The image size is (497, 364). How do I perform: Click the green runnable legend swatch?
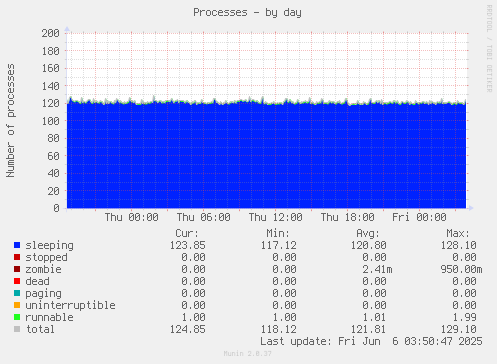(17, 317)
